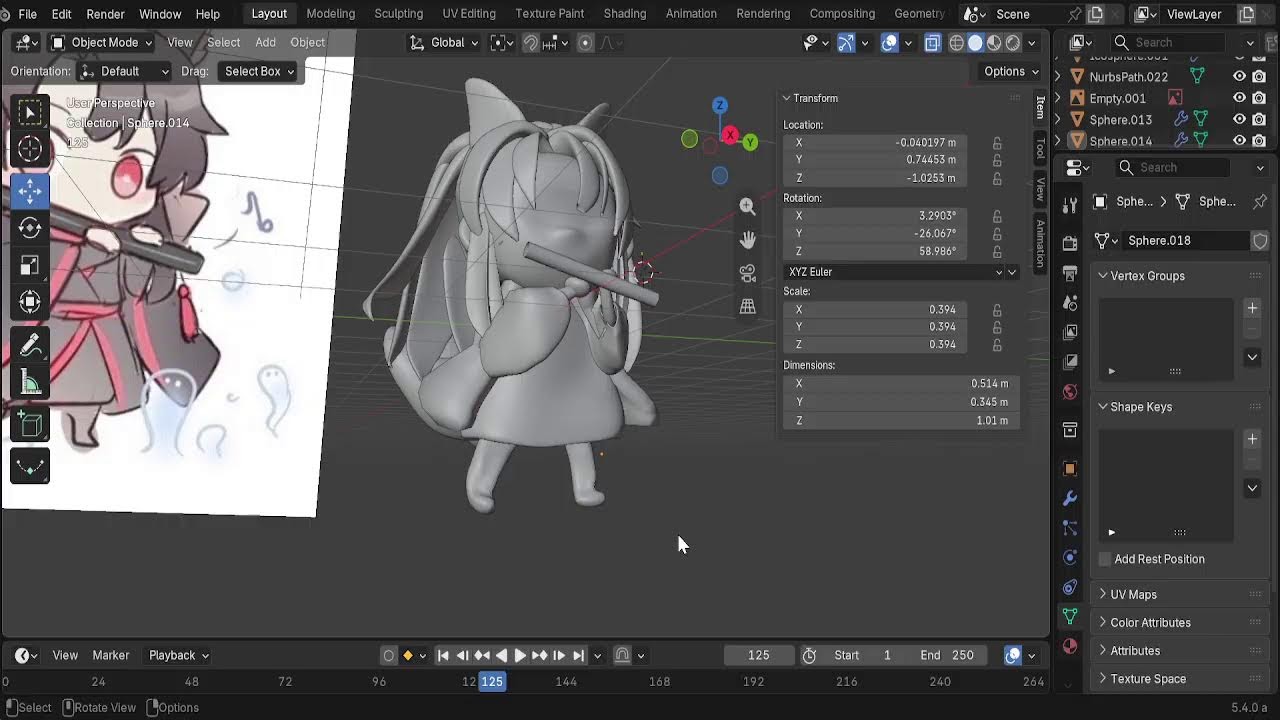This screenshot has width=1280, height=720.
Task: Activate the Scale tool
Action: (30, 265)
